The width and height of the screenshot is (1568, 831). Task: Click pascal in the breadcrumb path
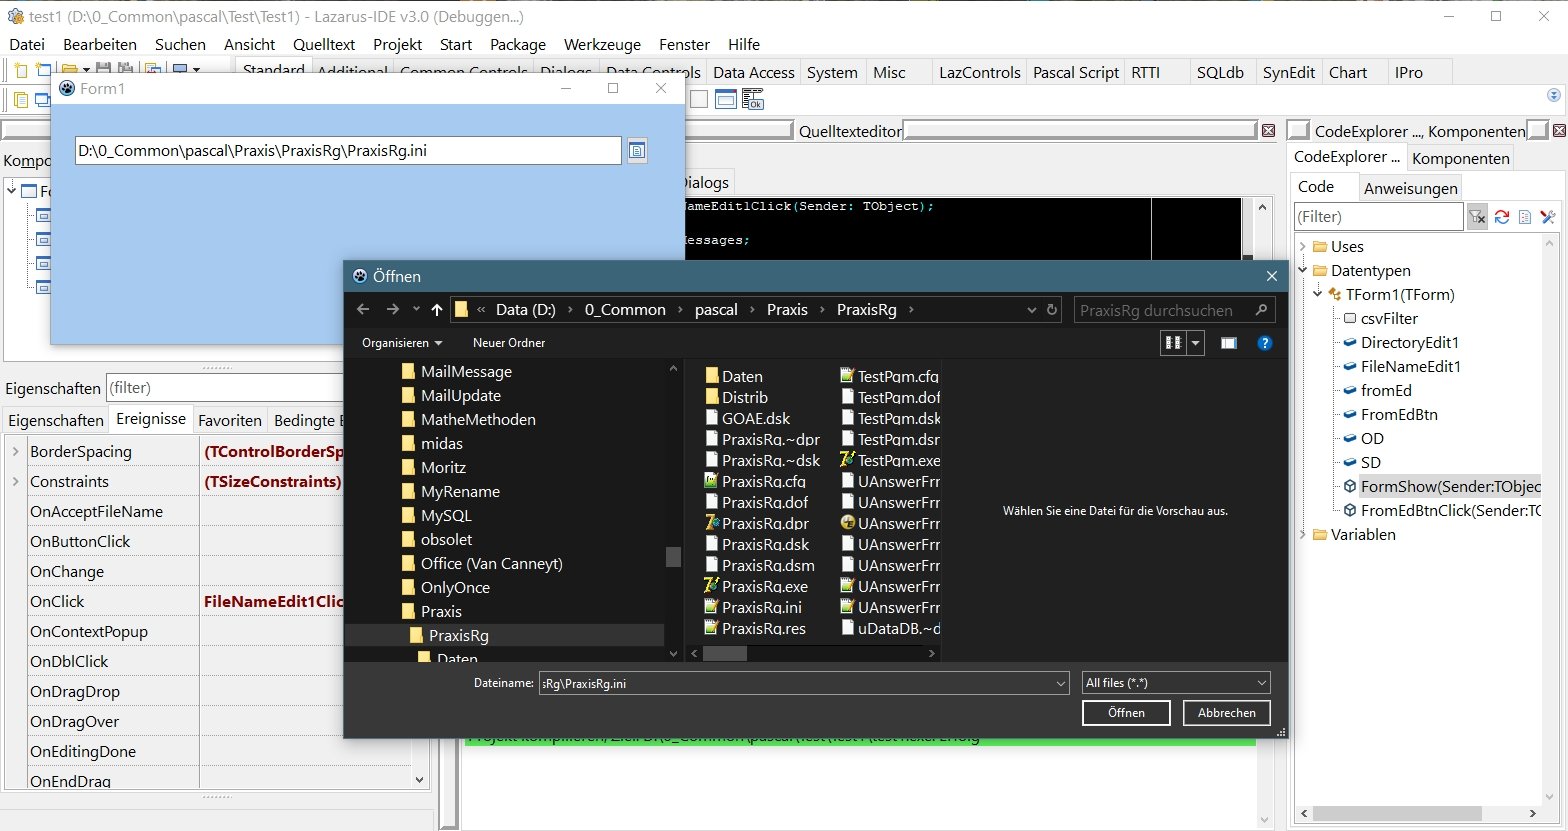(716, 310)
